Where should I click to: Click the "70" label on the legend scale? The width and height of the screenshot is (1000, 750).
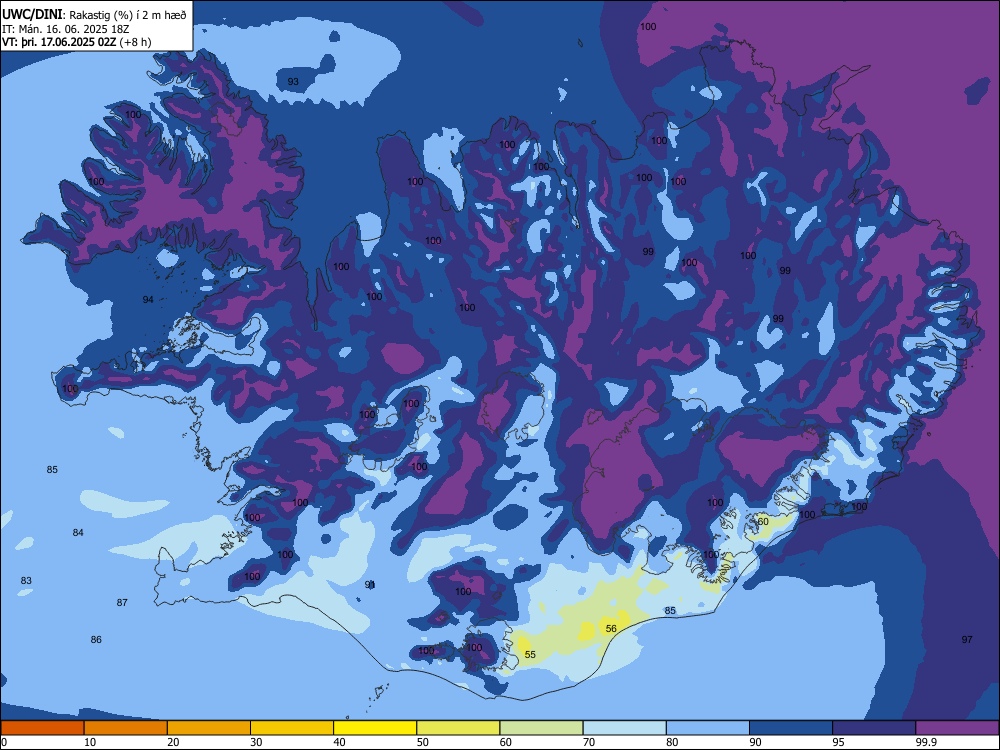click(x=589, y=742)
